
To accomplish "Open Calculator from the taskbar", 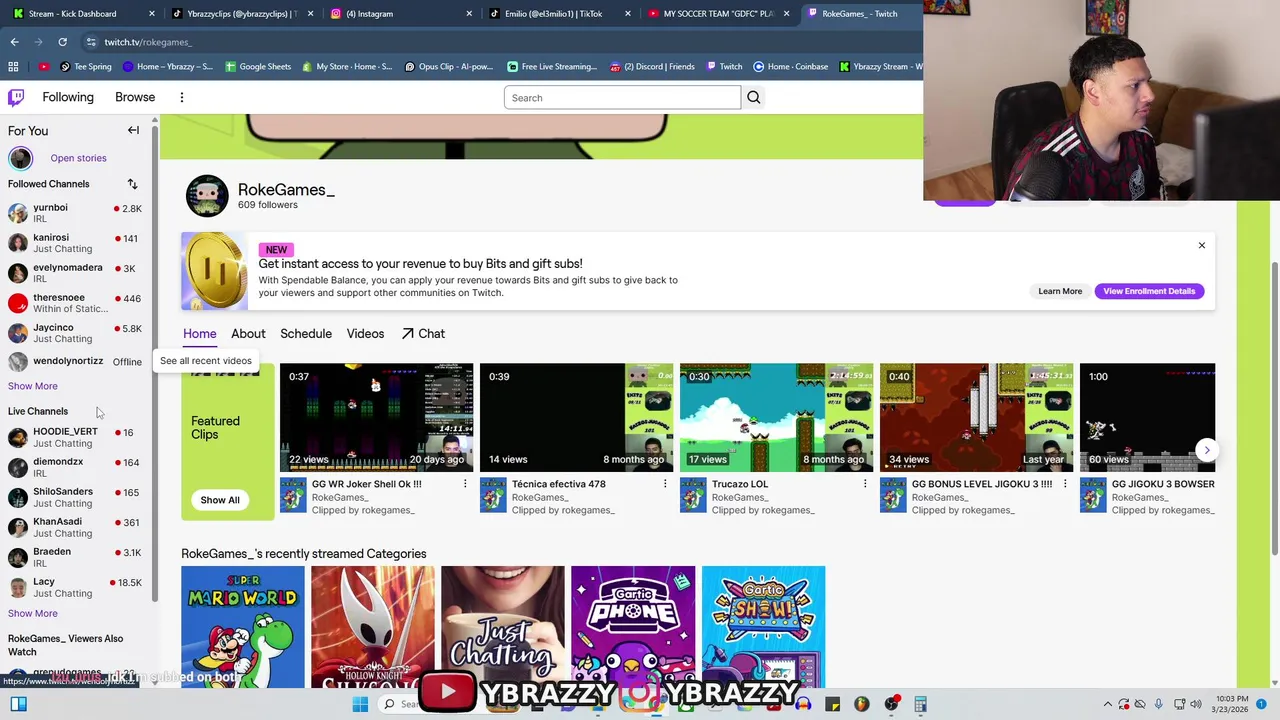I will coord(920,704).
